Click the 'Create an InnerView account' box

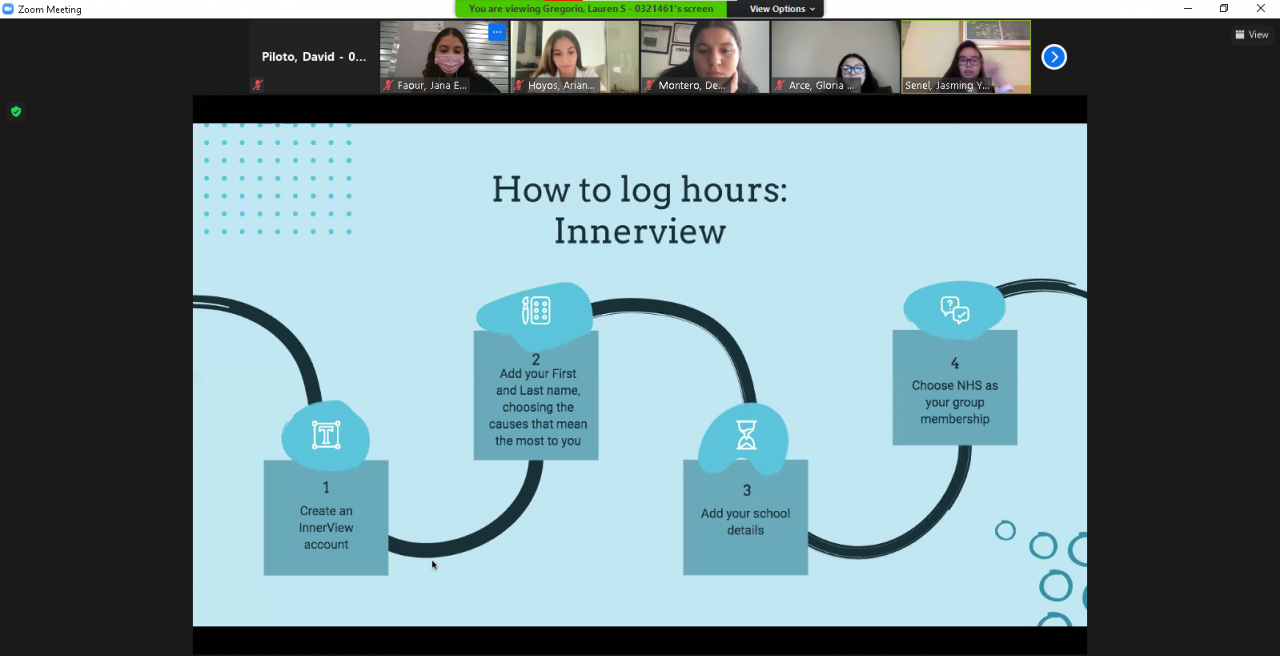326,517
